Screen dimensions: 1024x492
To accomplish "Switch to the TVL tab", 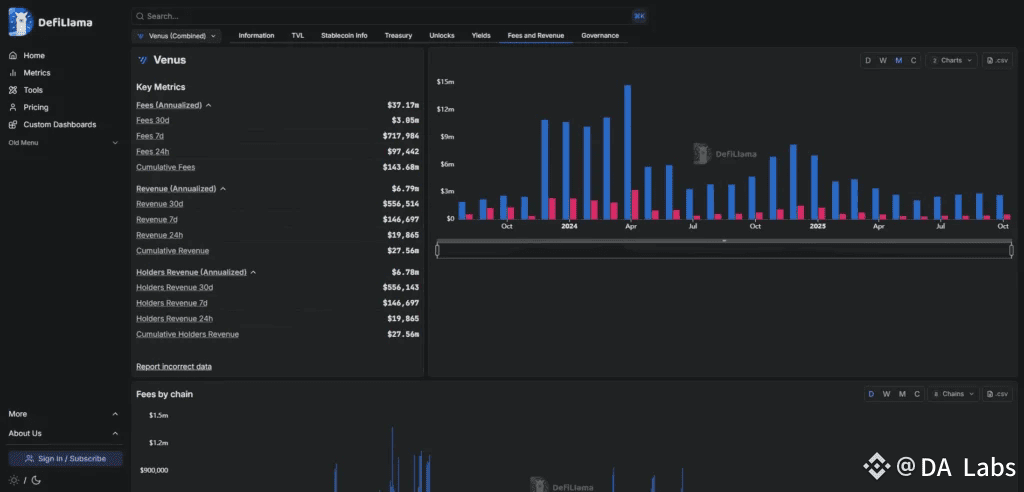I will [x=298, y=35].
